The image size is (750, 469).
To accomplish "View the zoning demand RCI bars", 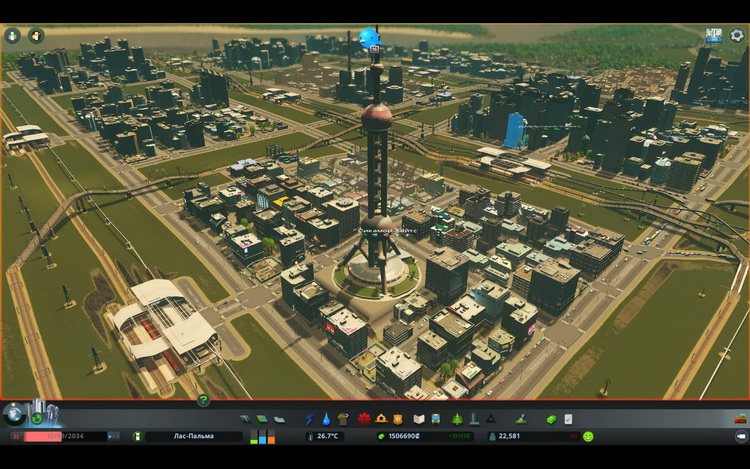I will (263, 436).
